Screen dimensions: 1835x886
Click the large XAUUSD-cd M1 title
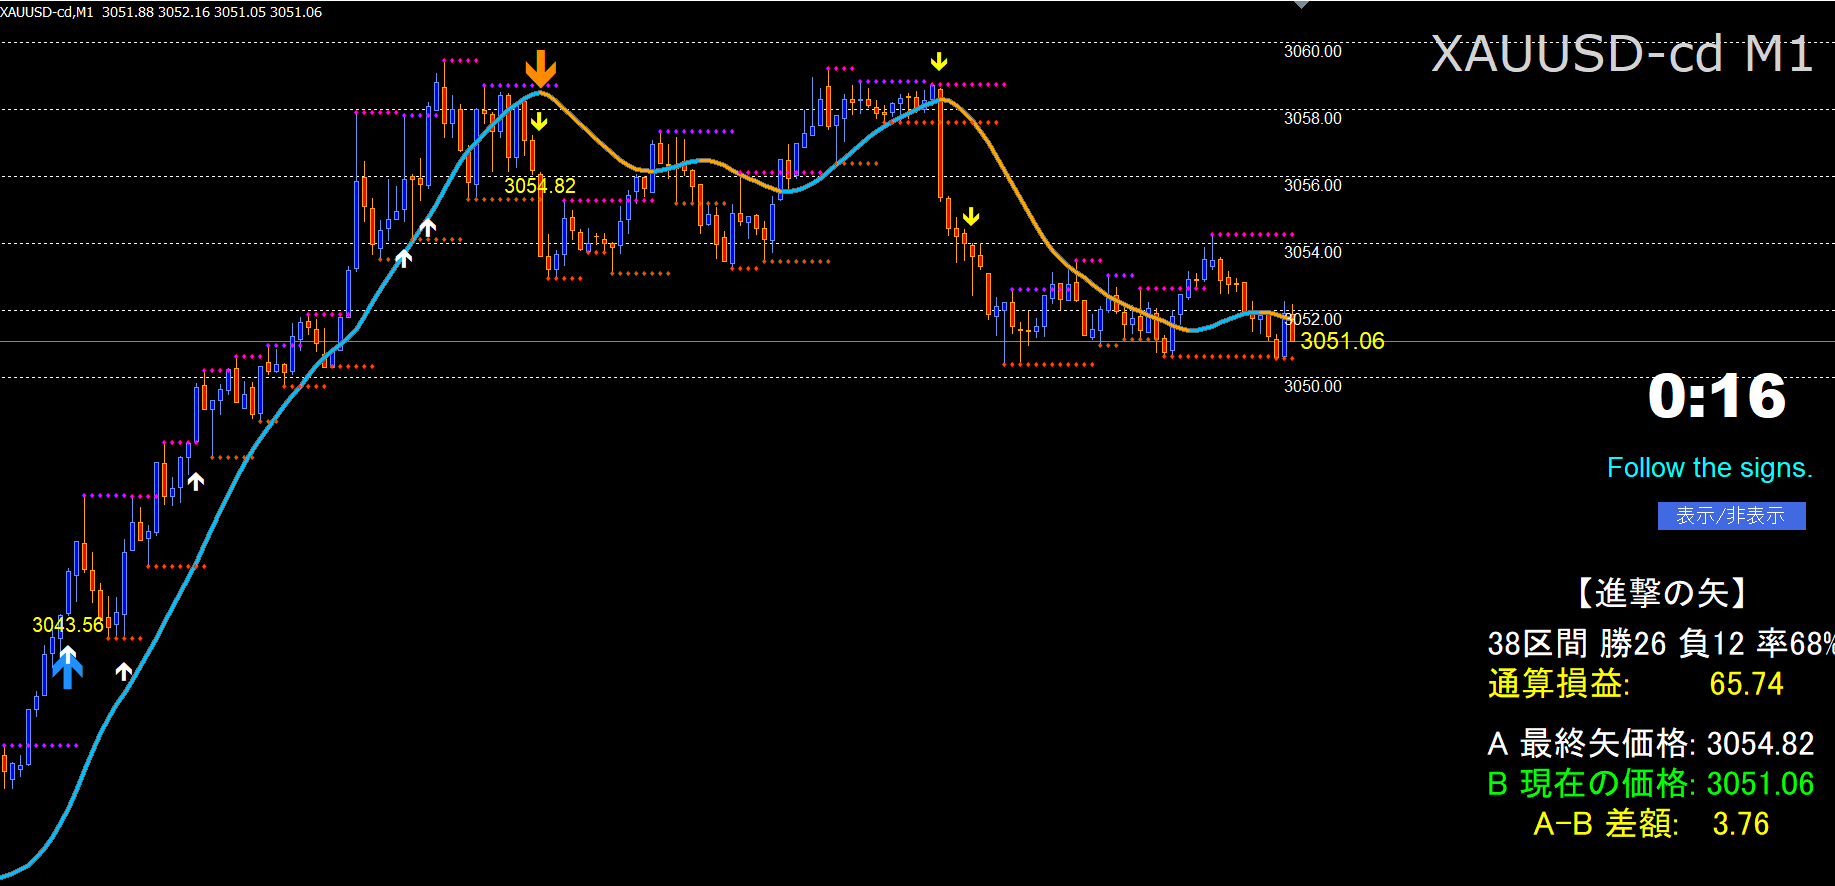point(1622,54)
